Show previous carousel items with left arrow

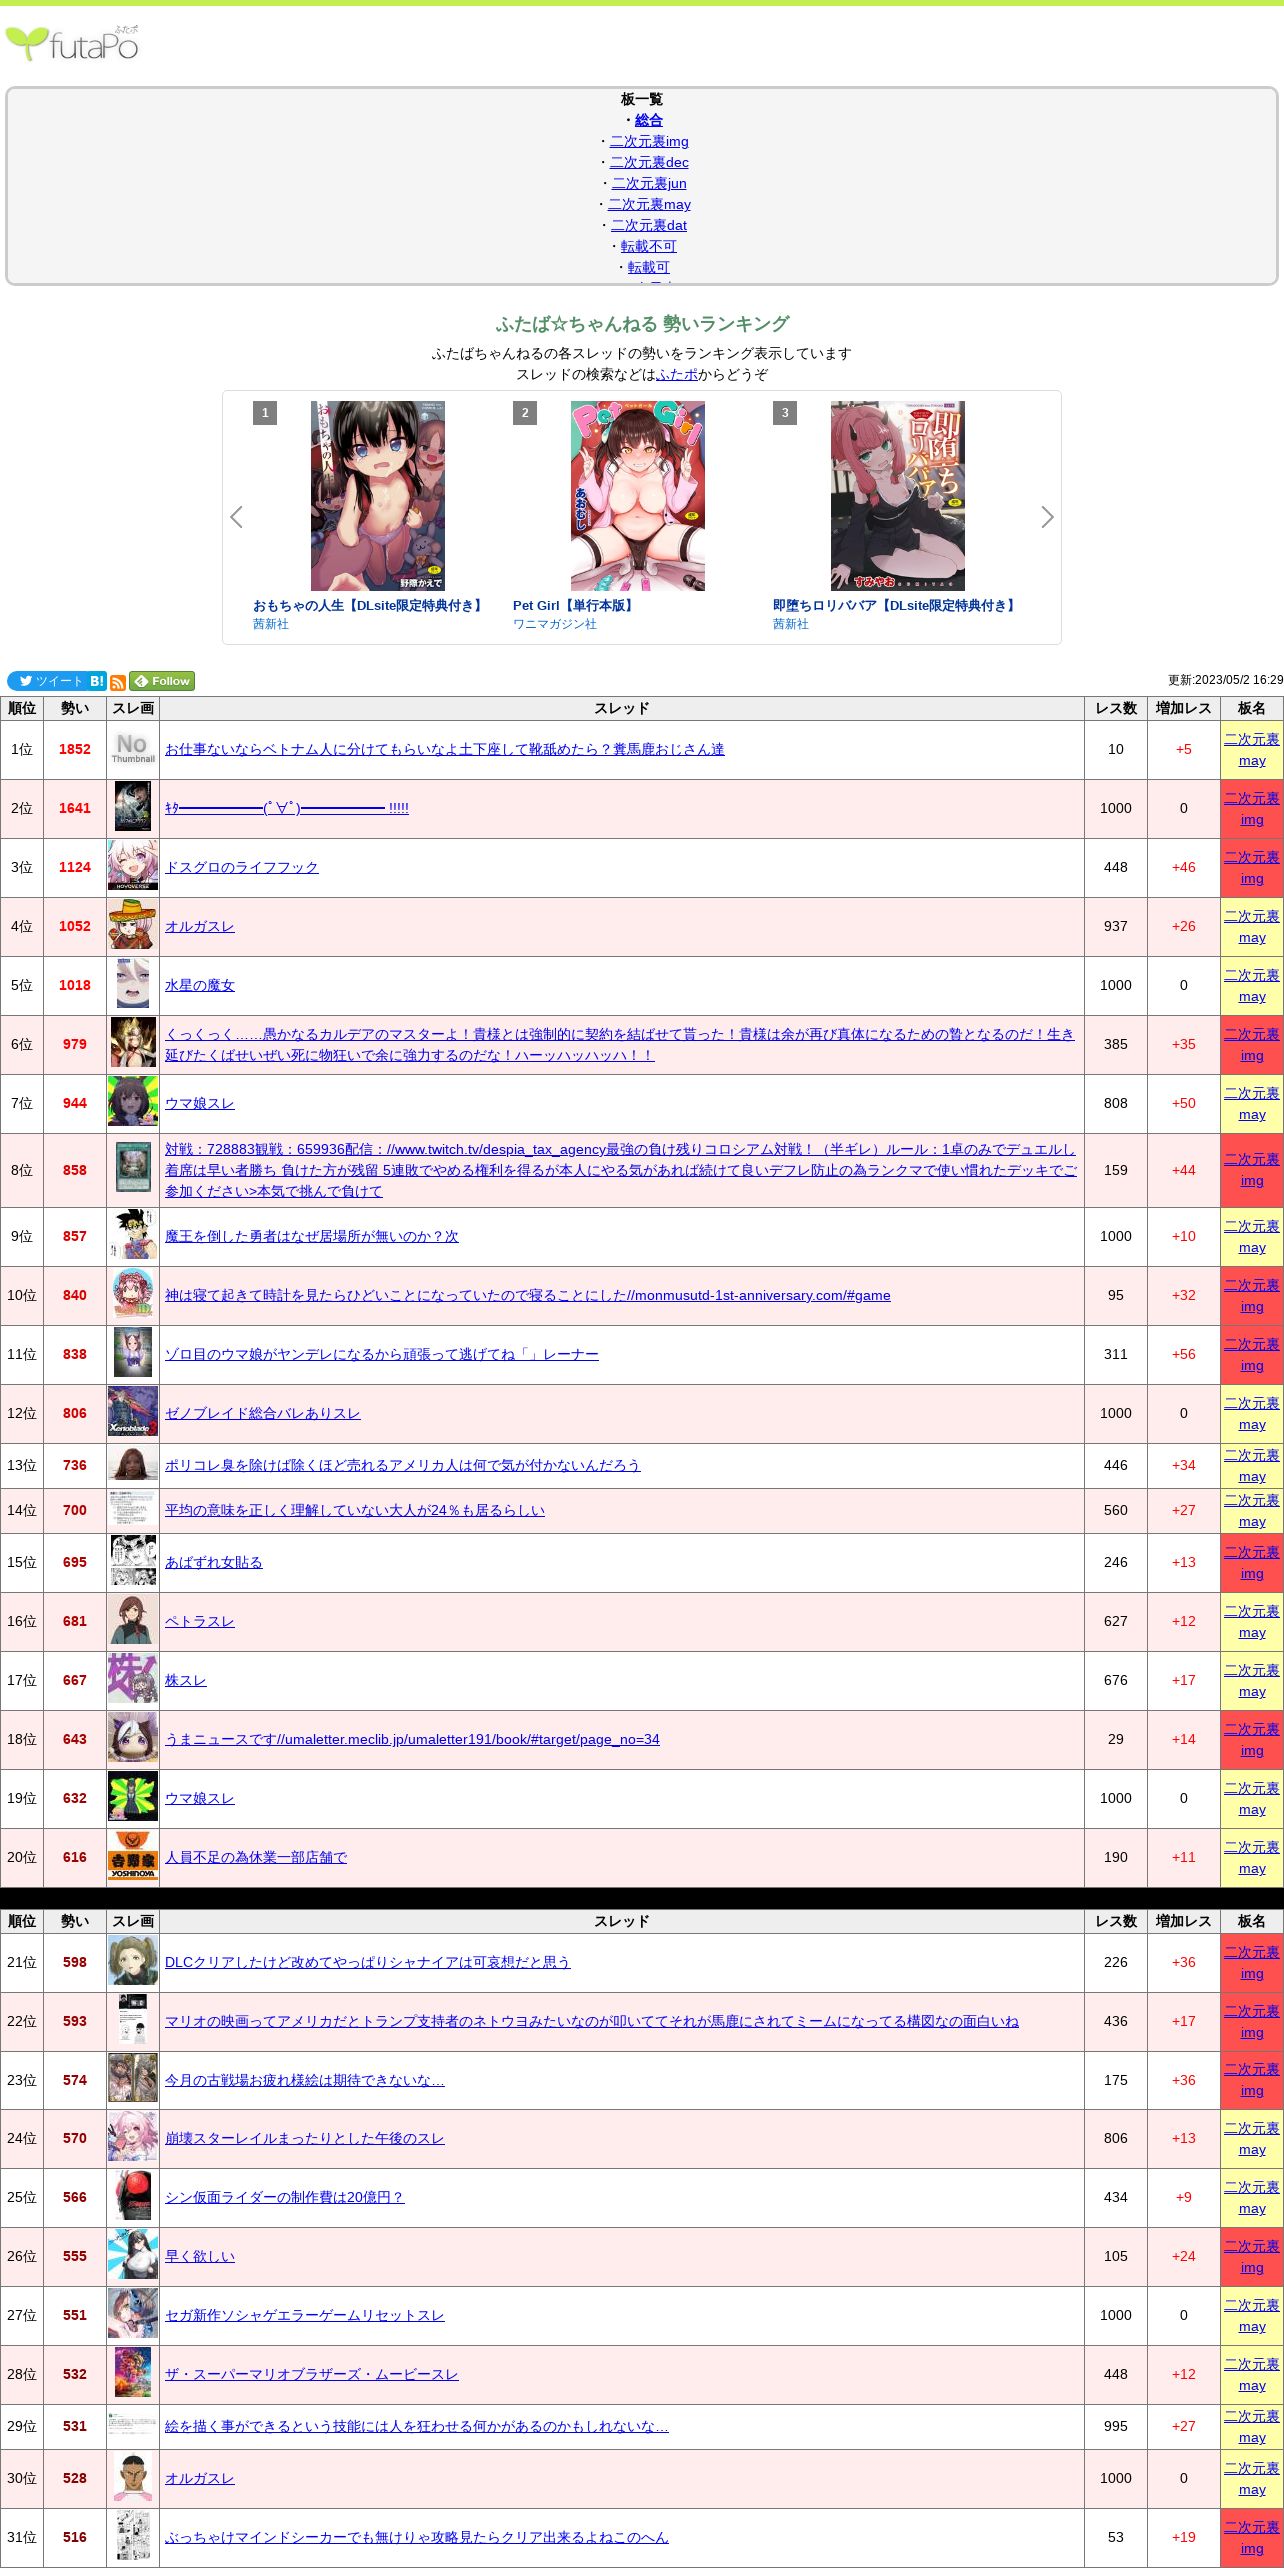pos(236,517)
